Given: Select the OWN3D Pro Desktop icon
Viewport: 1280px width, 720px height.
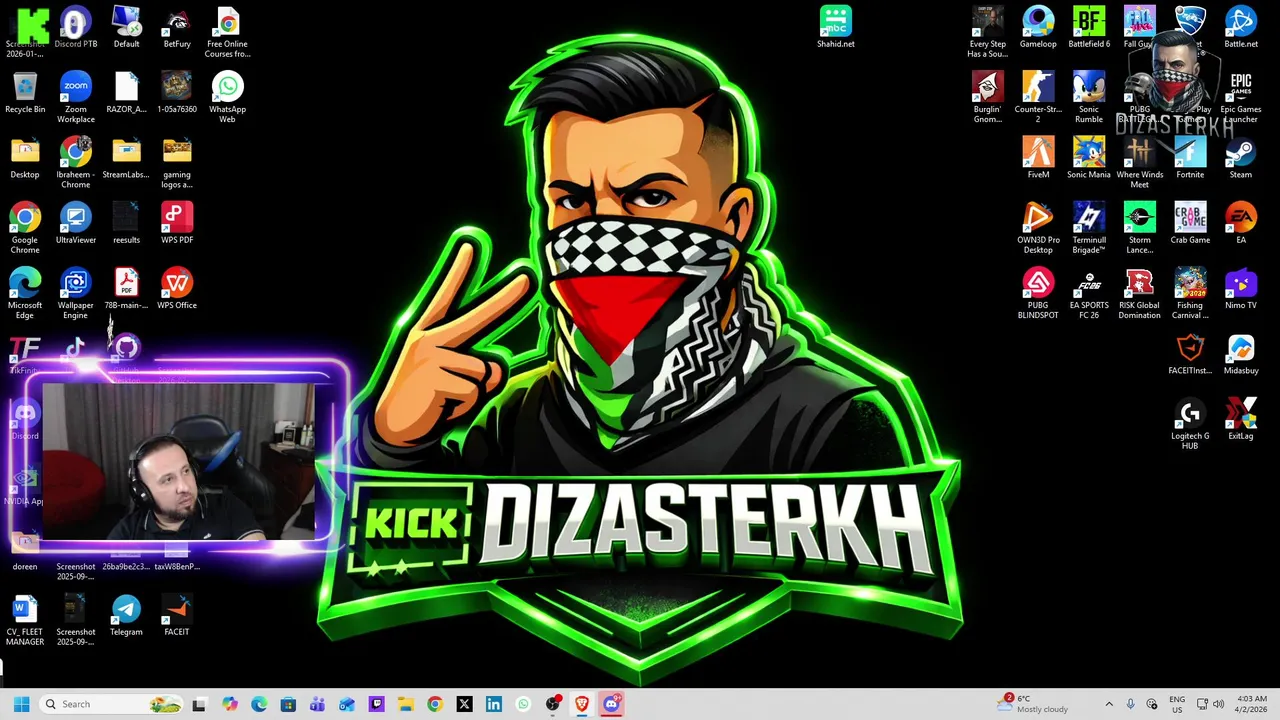Looking at the screenshot, I should [x=1038, y=228].
